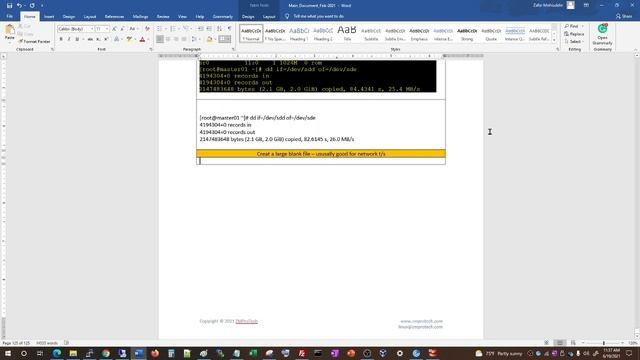Open the Paragraph dialog launcher
This screenshot has height=360, width=640.
[x=233, y=49]
